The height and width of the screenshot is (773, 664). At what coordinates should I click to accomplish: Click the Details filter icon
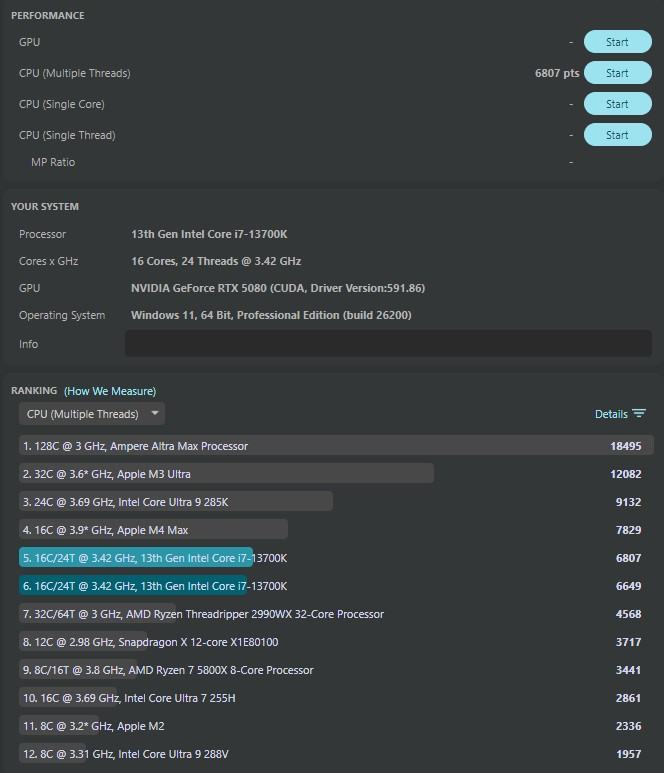[639, 414]
